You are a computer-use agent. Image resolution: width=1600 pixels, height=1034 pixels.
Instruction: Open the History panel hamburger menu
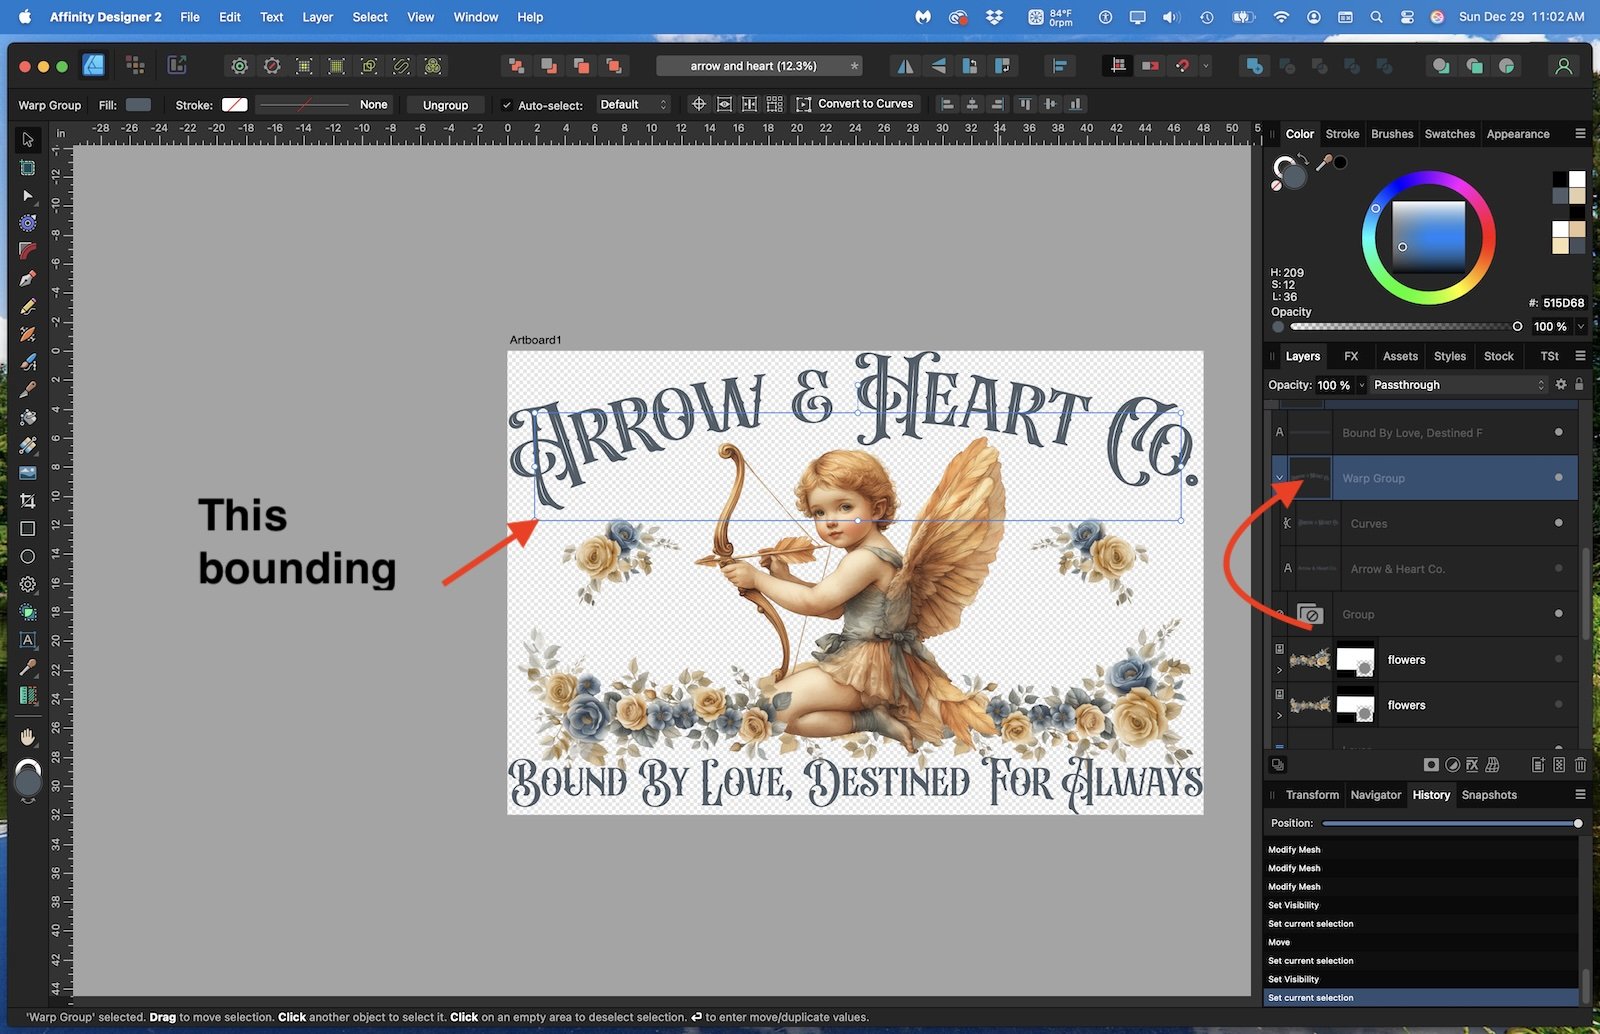pos(1580,794)
